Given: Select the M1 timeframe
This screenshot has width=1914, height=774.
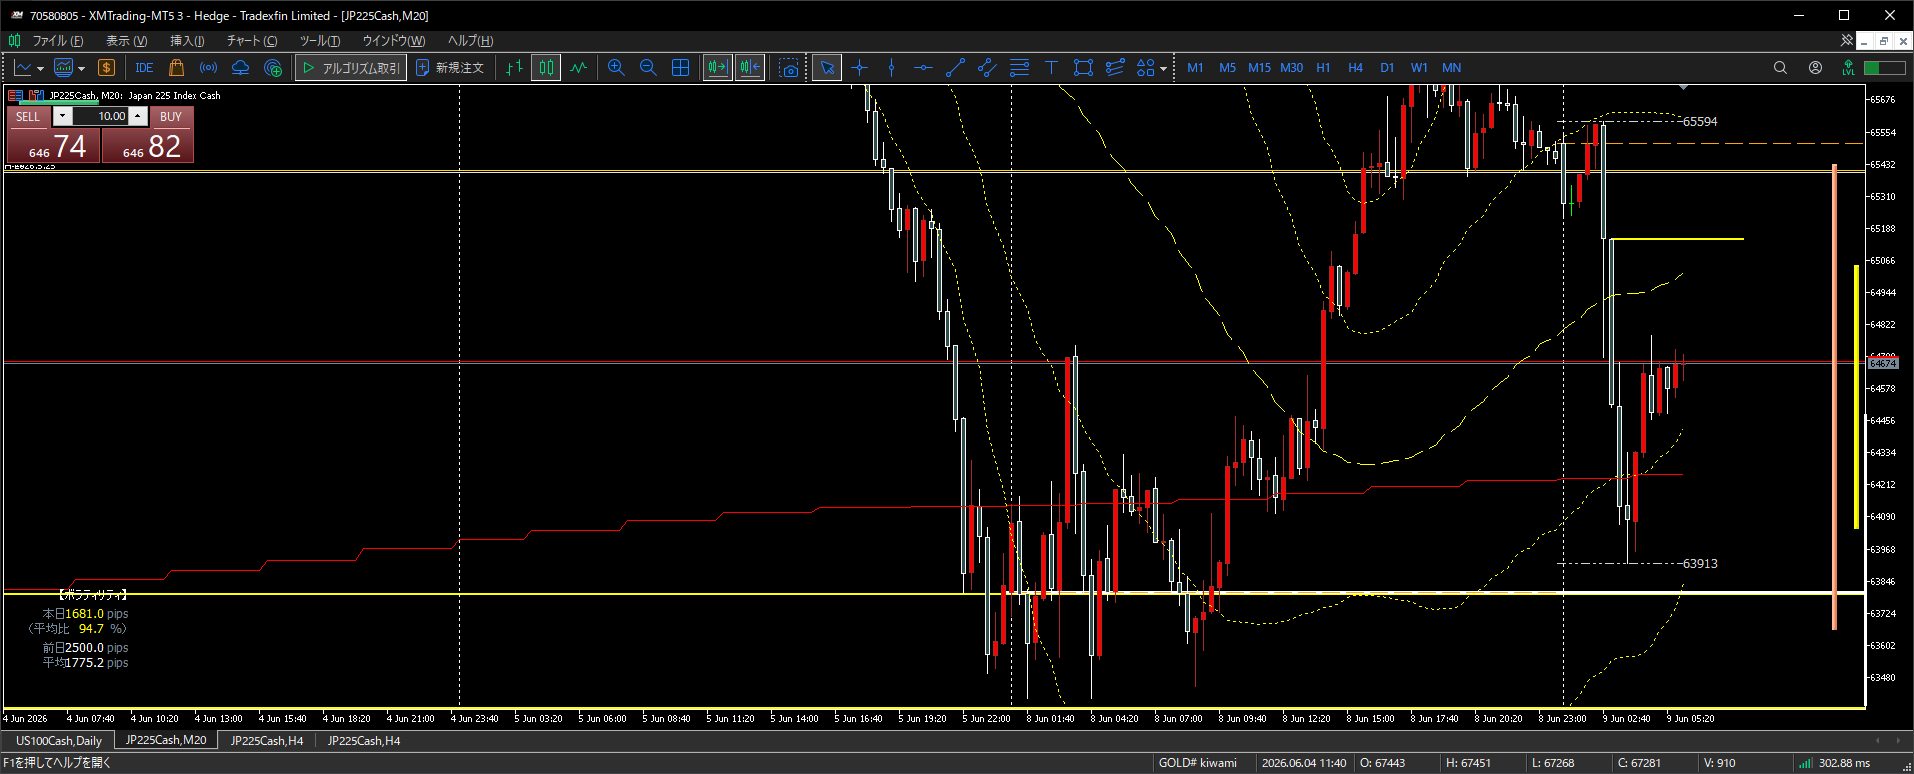Looking at the screenshot, I should coord(1195,68).
